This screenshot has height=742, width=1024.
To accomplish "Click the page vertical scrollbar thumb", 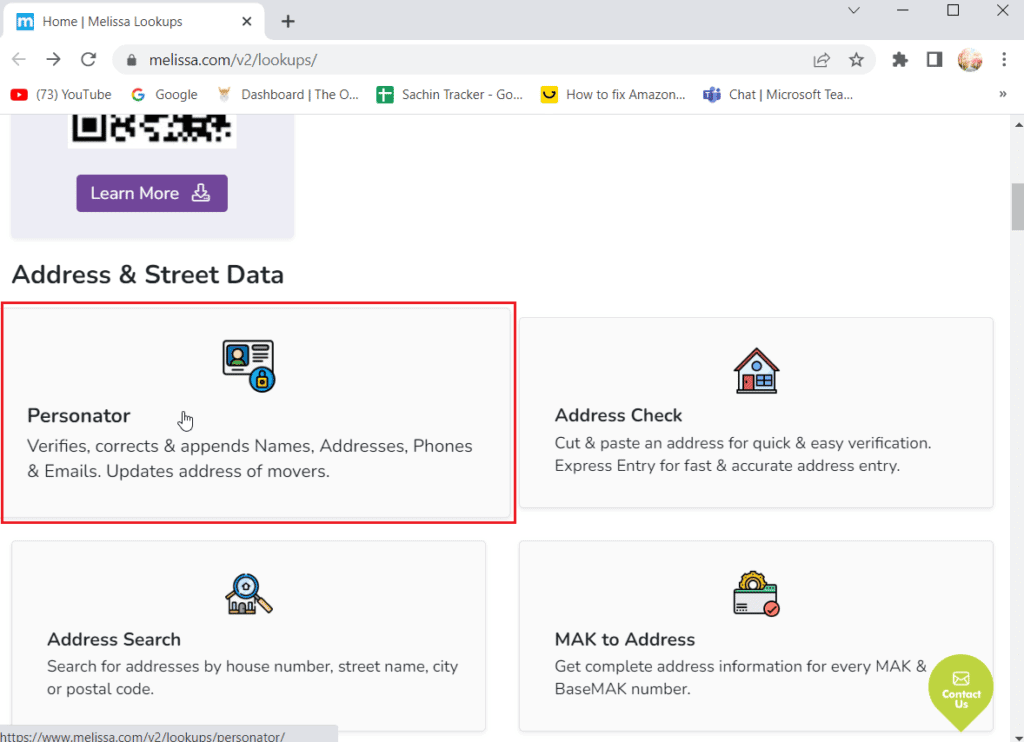I will [x=1017, y=207].
